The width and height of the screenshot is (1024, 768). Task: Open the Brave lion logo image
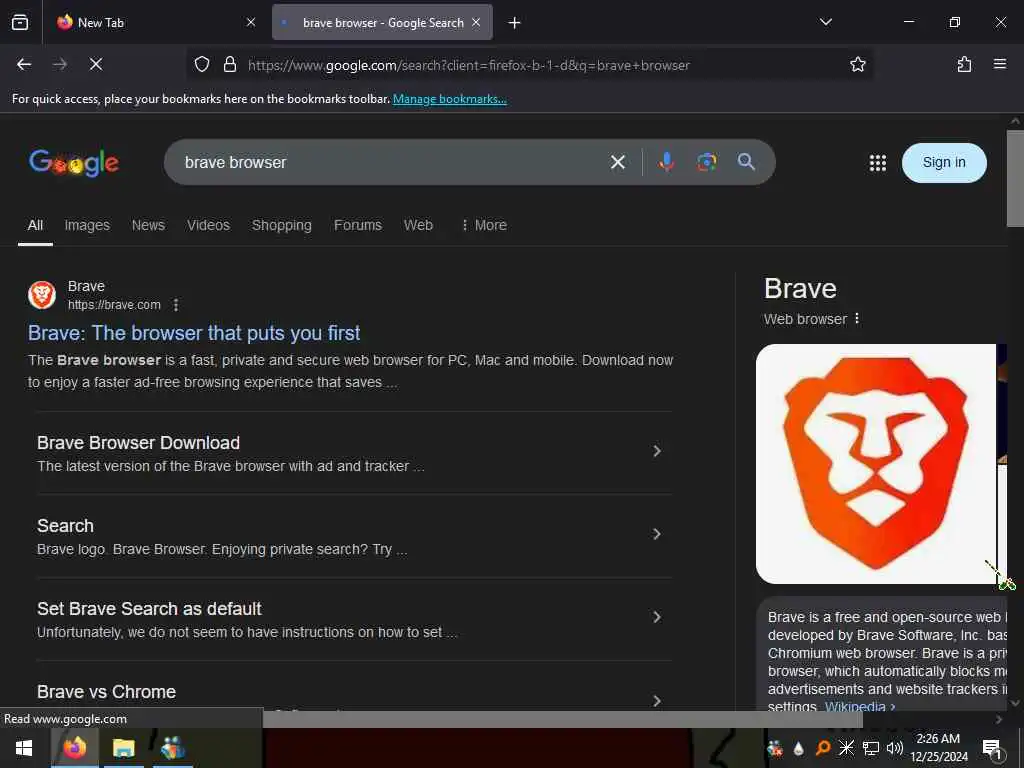pos(876,464)
